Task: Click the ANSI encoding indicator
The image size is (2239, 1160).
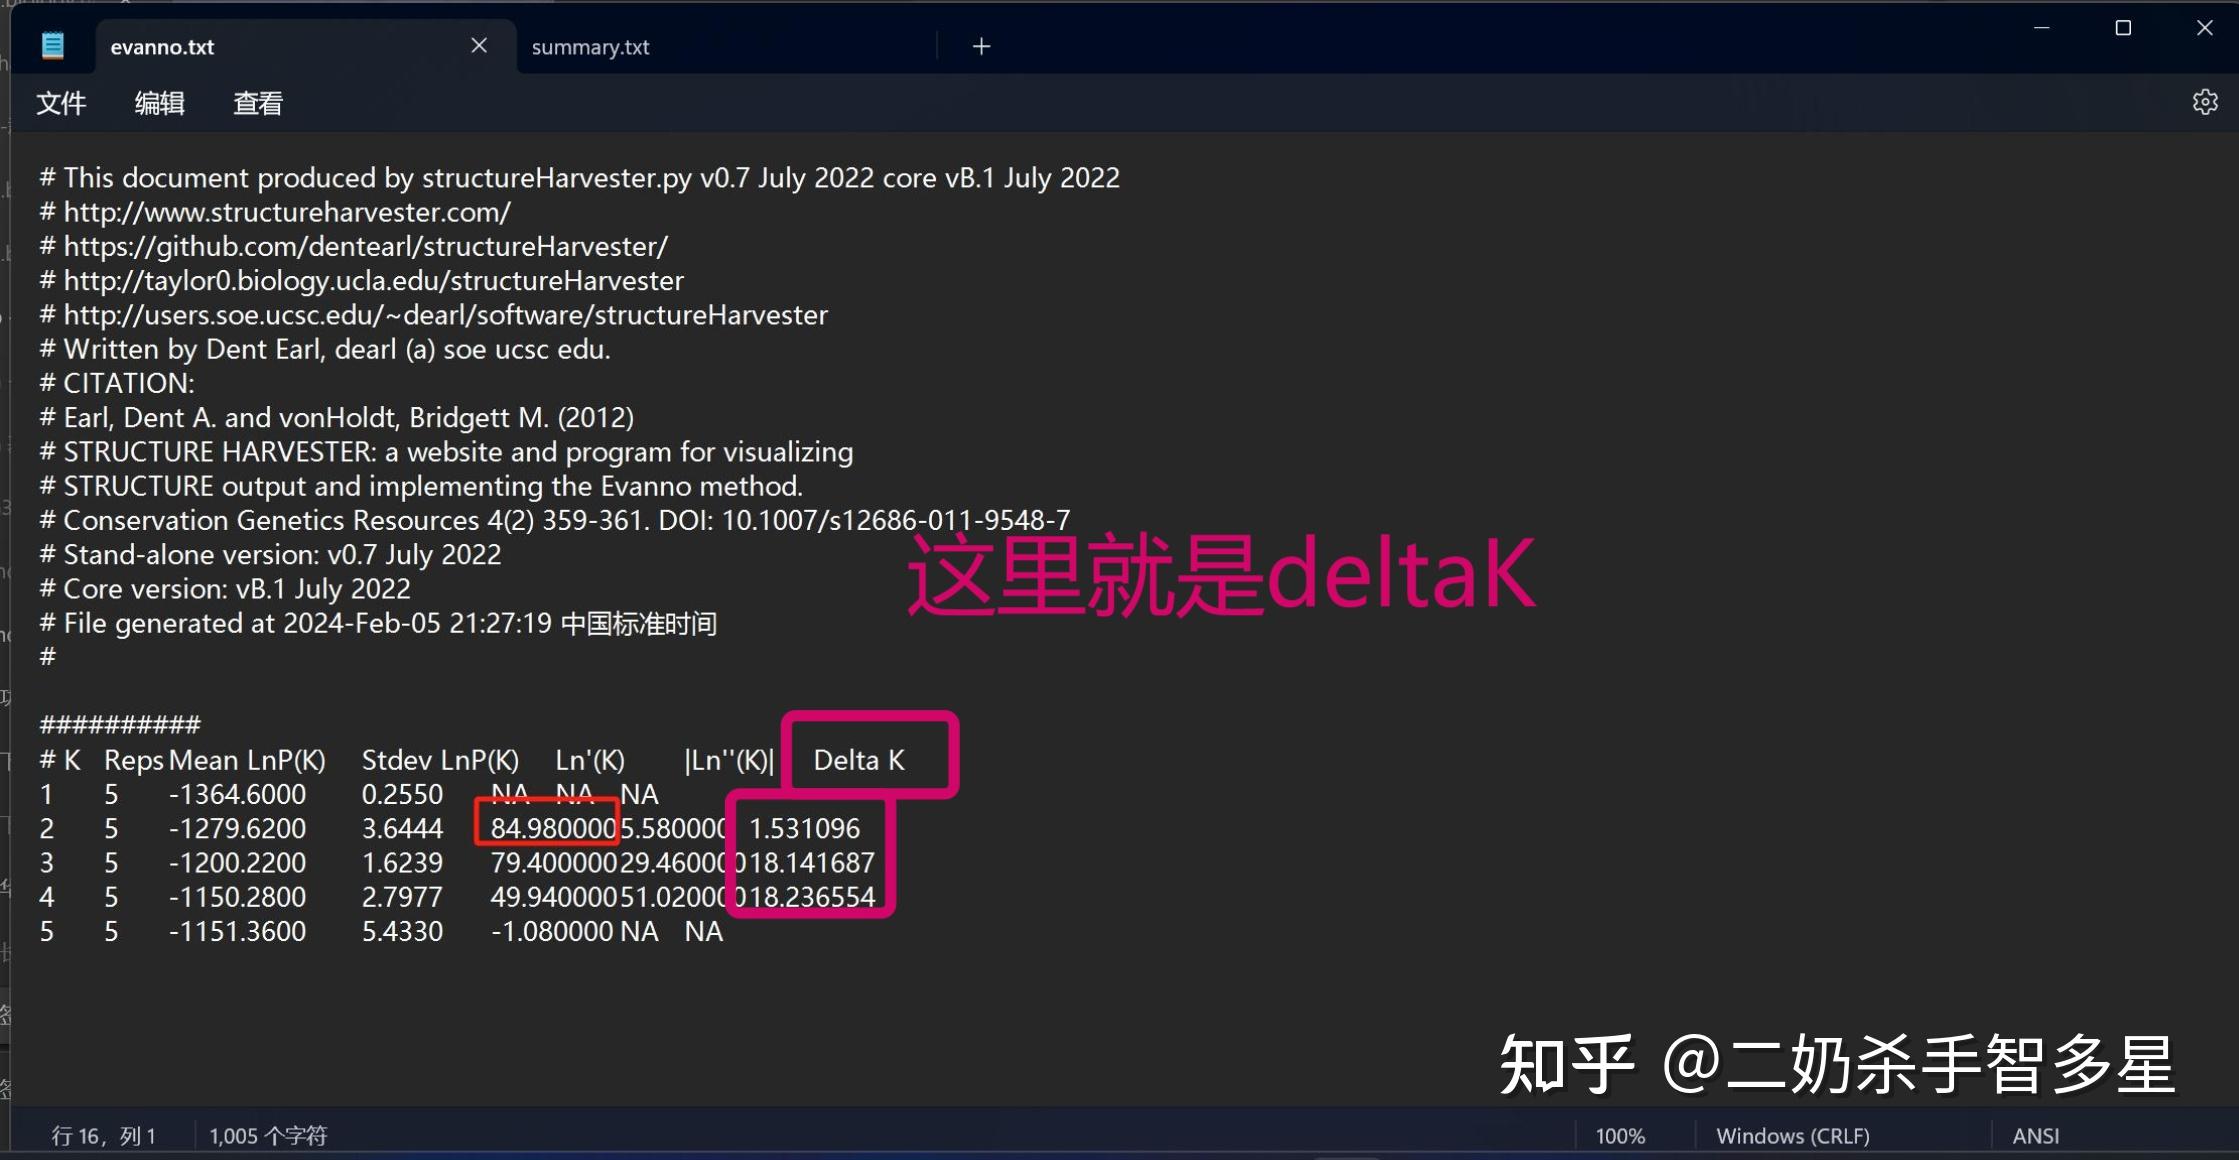Action: [x=2035, y=1135]
